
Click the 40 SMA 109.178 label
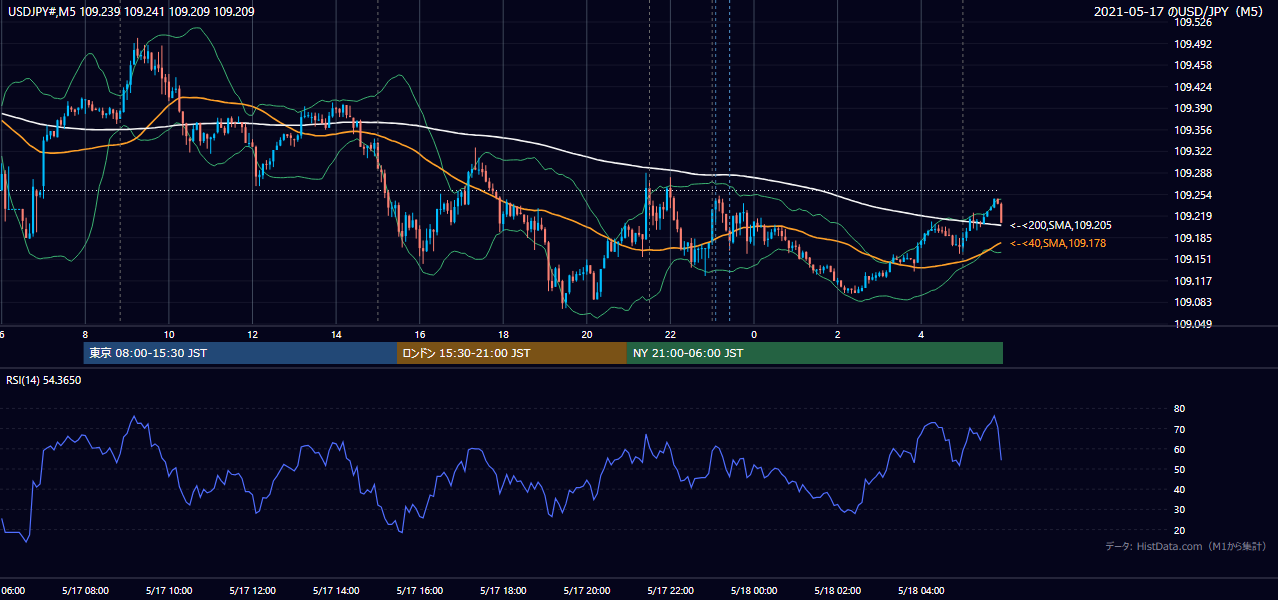(x=1058, y=243)
